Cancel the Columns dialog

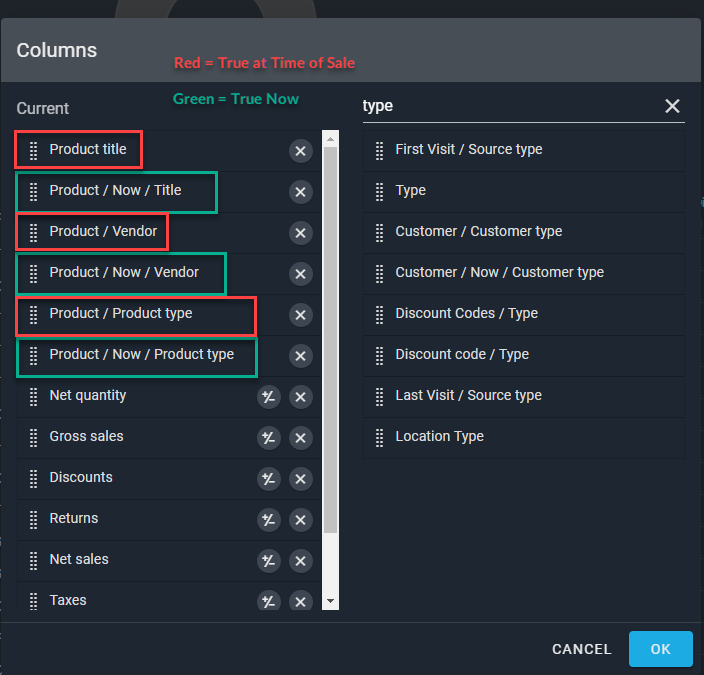pos(581,649)
